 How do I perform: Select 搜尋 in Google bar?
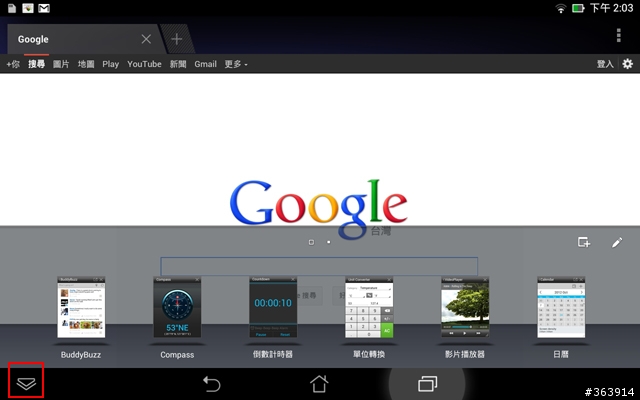[x=36, y=64]
